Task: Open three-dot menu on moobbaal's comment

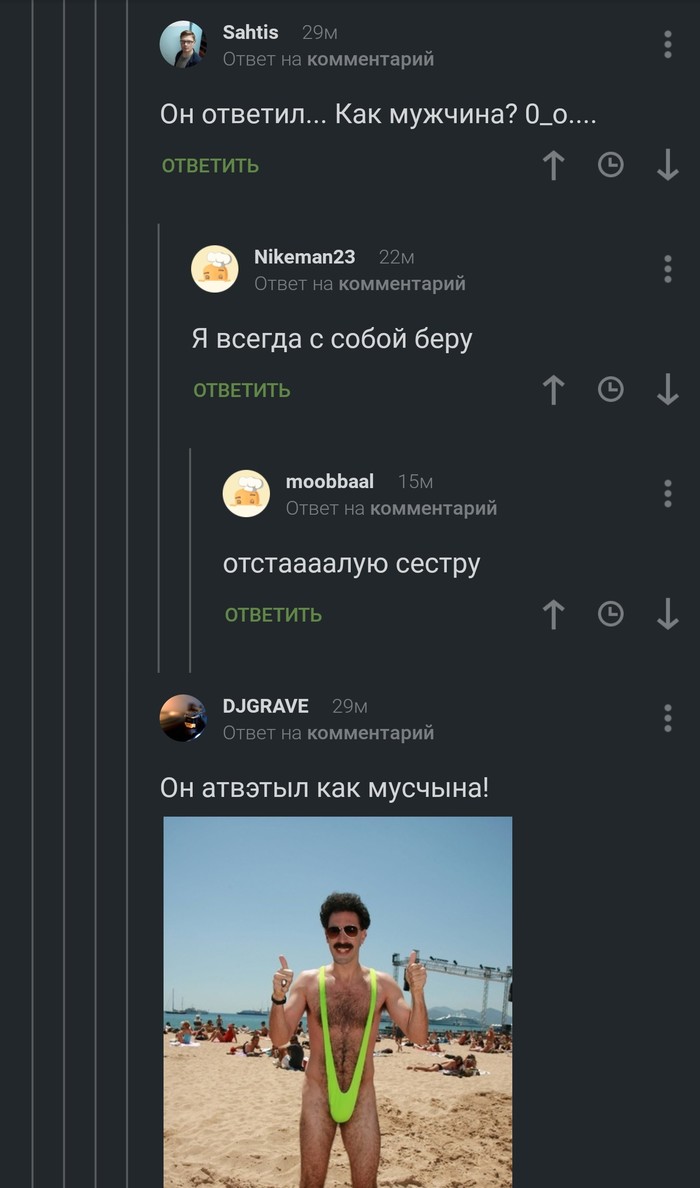Action: (667, 493)
